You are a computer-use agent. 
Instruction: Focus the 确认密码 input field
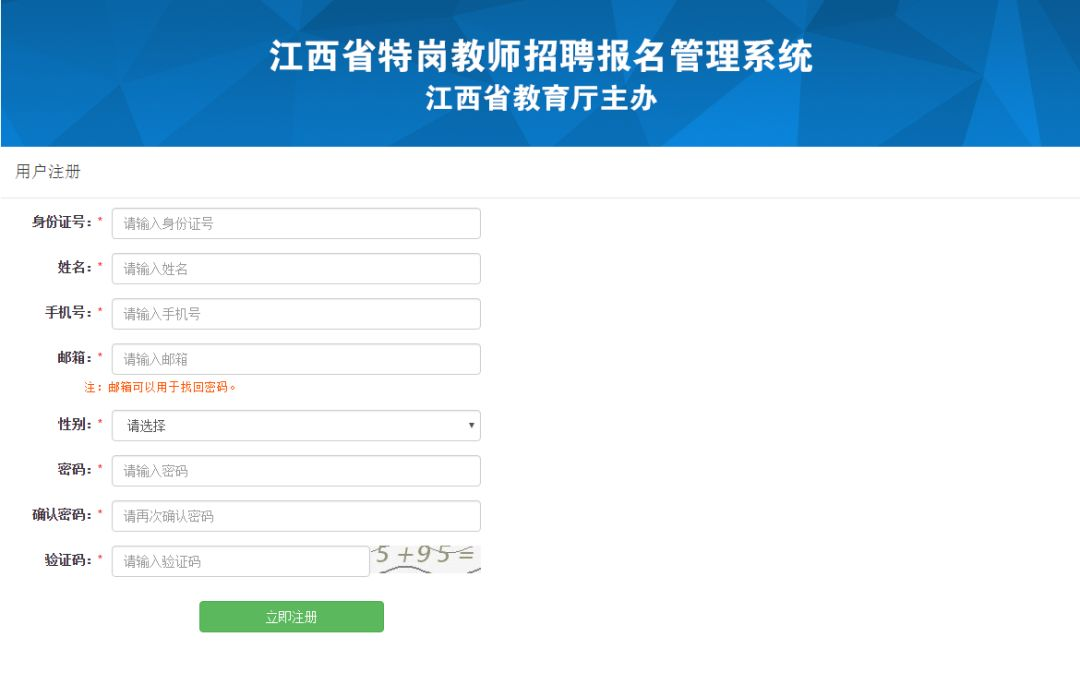[x=295, y=516]
